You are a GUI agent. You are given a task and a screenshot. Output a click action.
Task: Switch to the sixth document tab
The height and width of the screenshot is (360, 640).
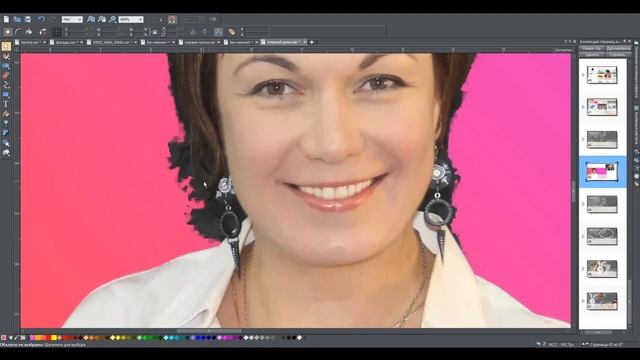point(240,42)
